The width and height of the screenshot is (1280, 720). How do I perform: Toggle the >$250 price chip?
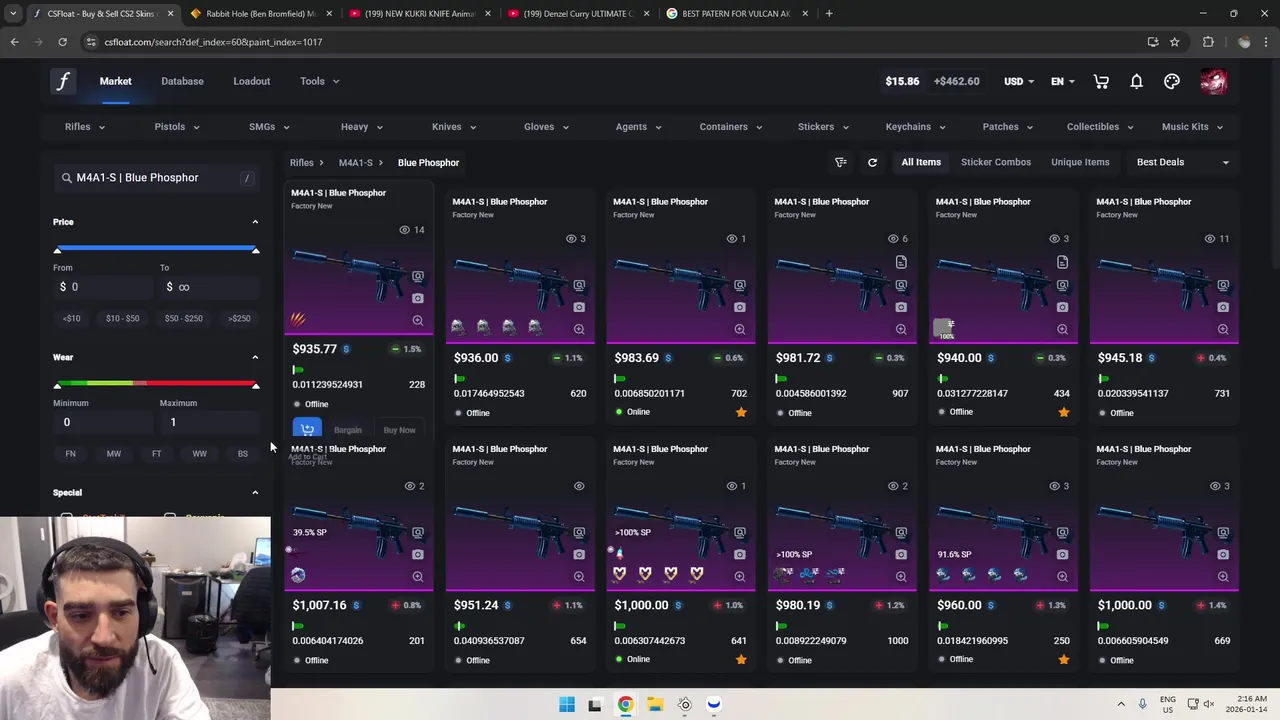[239, 318]
